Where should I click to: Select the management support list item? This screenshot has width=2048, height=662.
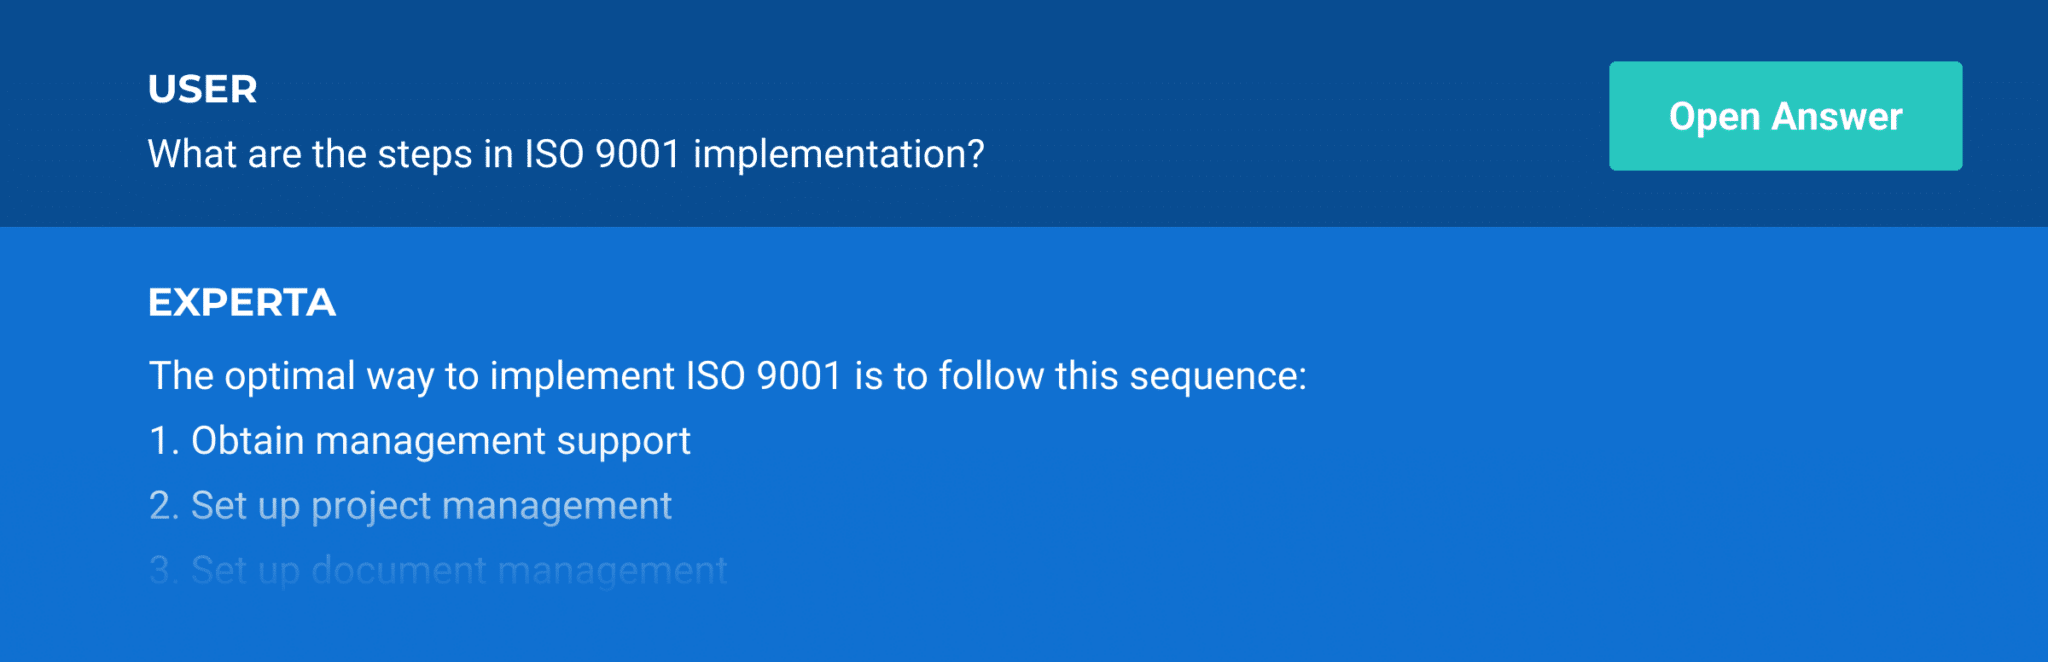419,440
